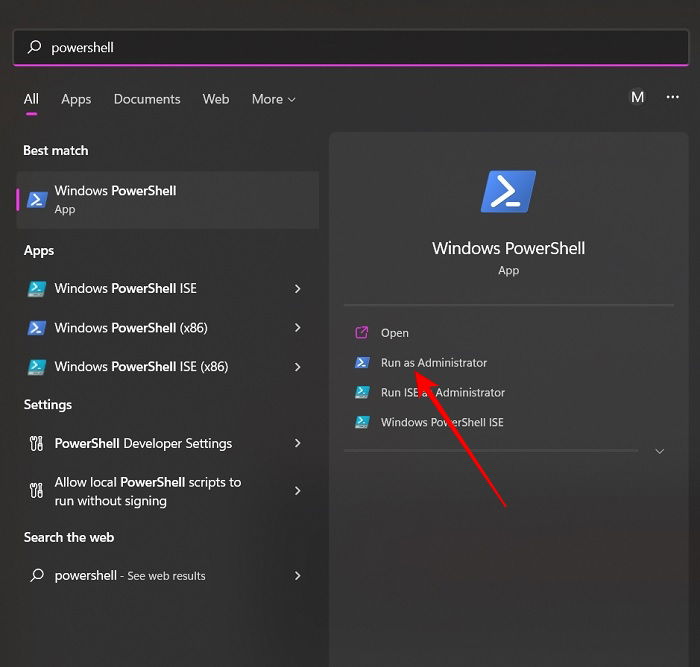
Task: Click the large PowerShell logo in details pane
Action: pos(508,192)
